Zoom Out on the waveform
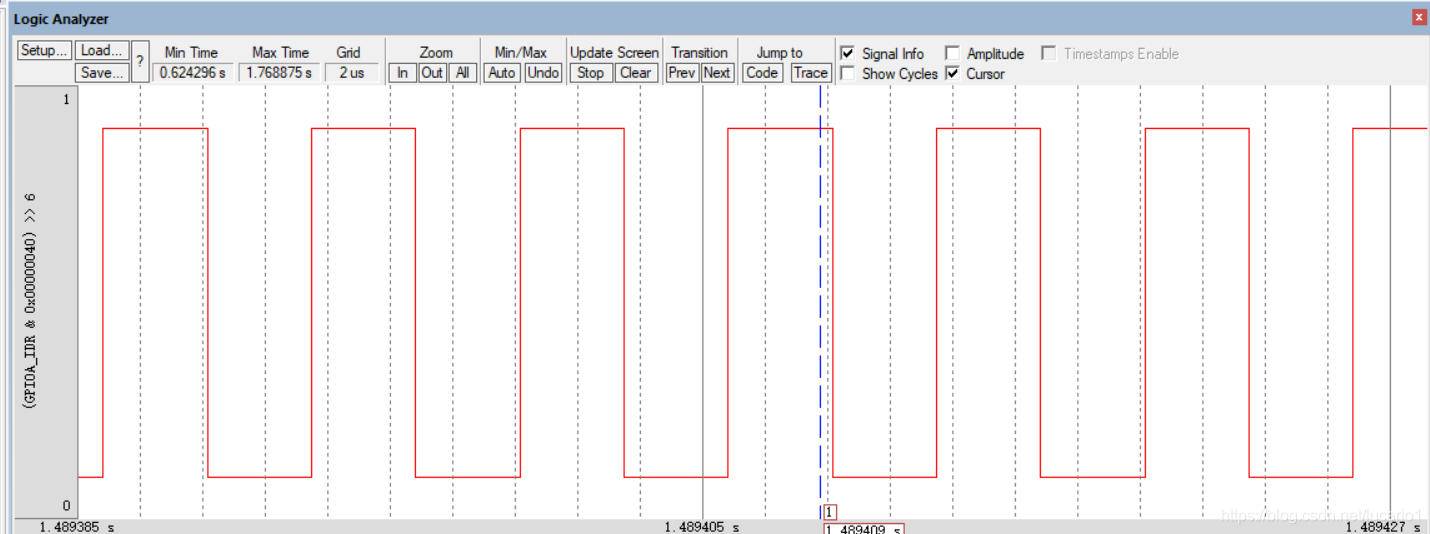 tap(432, 72)
